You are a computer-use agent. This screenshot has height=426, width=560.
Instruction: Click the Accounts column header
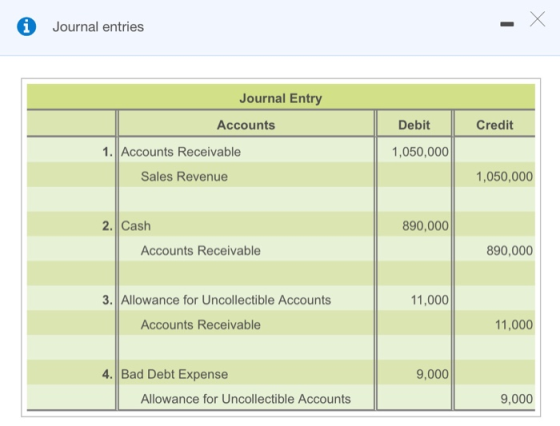(x=246, y=125)
